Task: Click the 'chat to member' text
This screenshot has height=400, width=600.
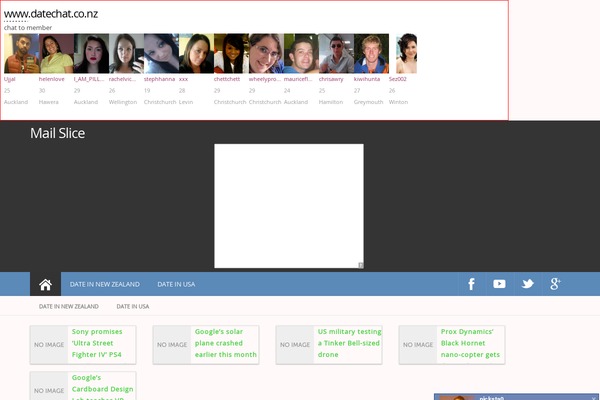Action: click(x=28, y=28)
